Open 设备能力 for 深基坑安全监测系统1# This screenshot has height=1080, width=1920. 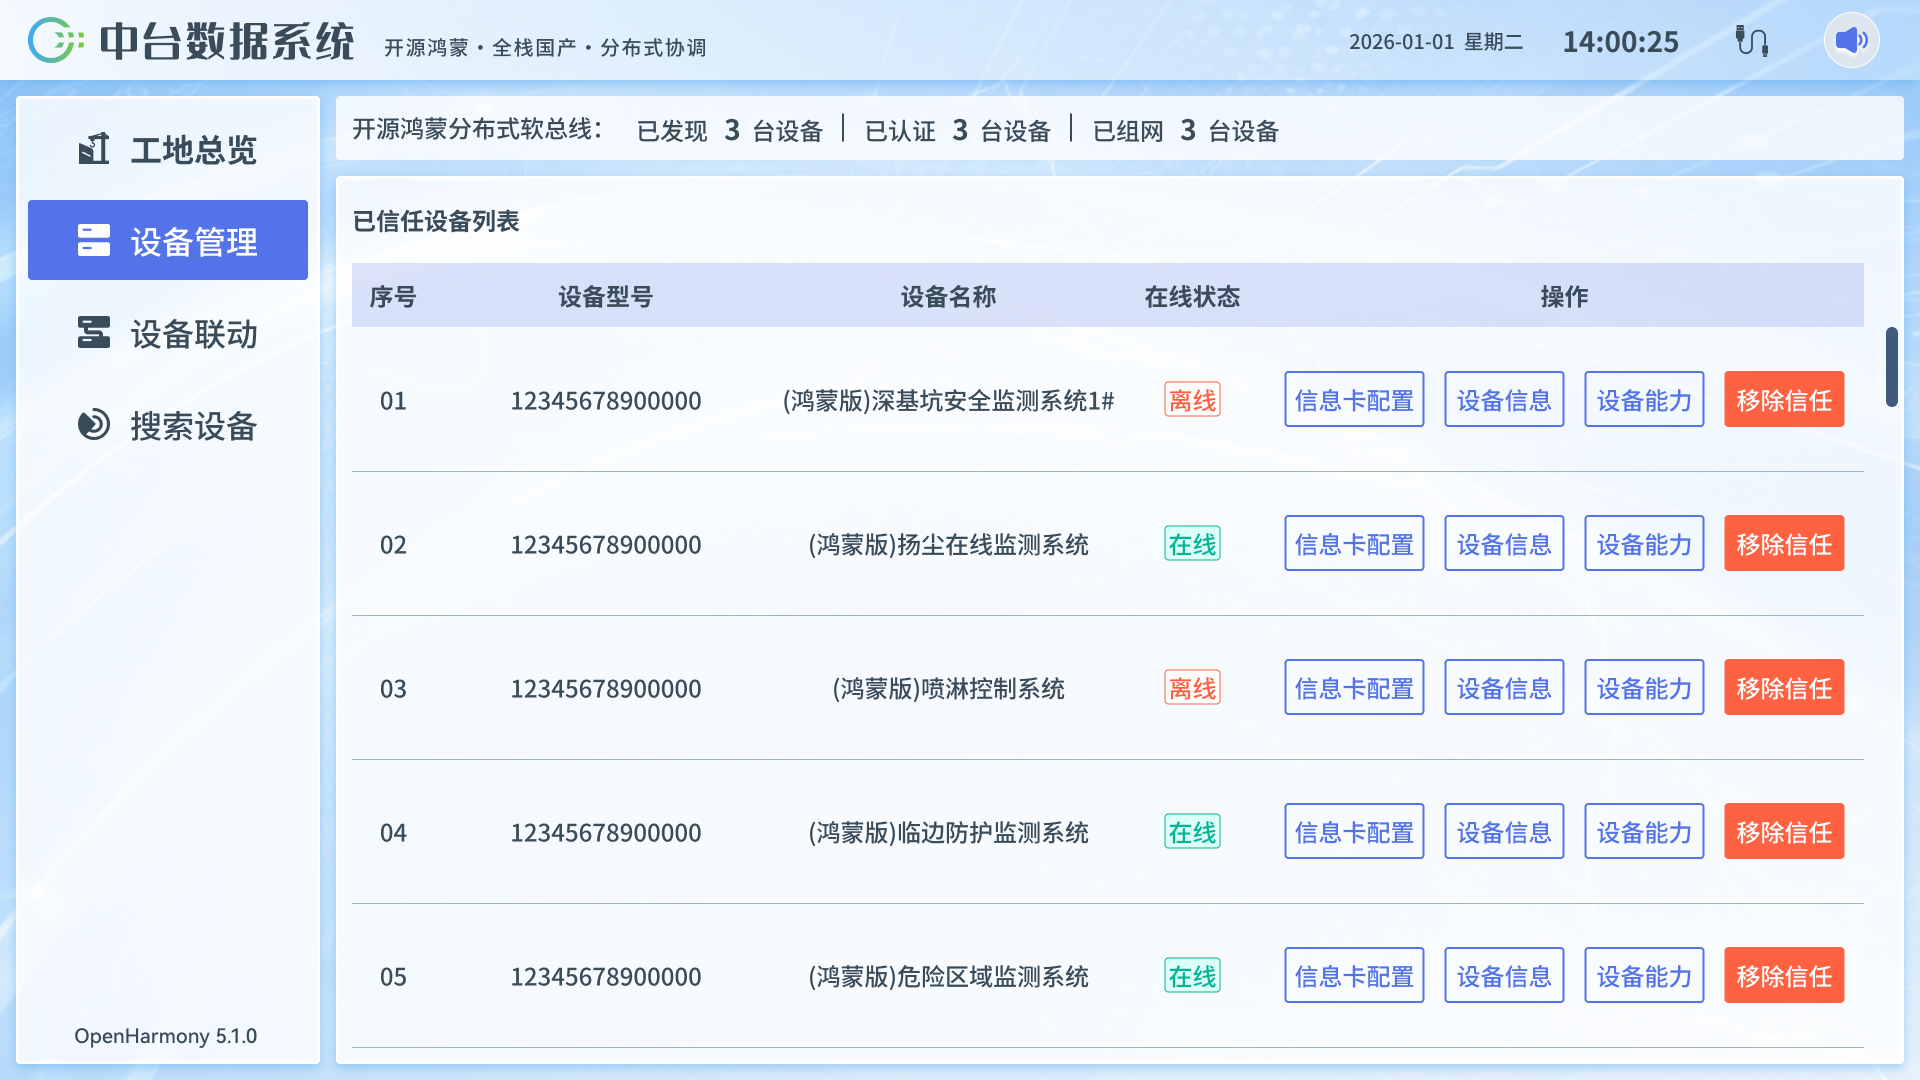pos(1644,400)
